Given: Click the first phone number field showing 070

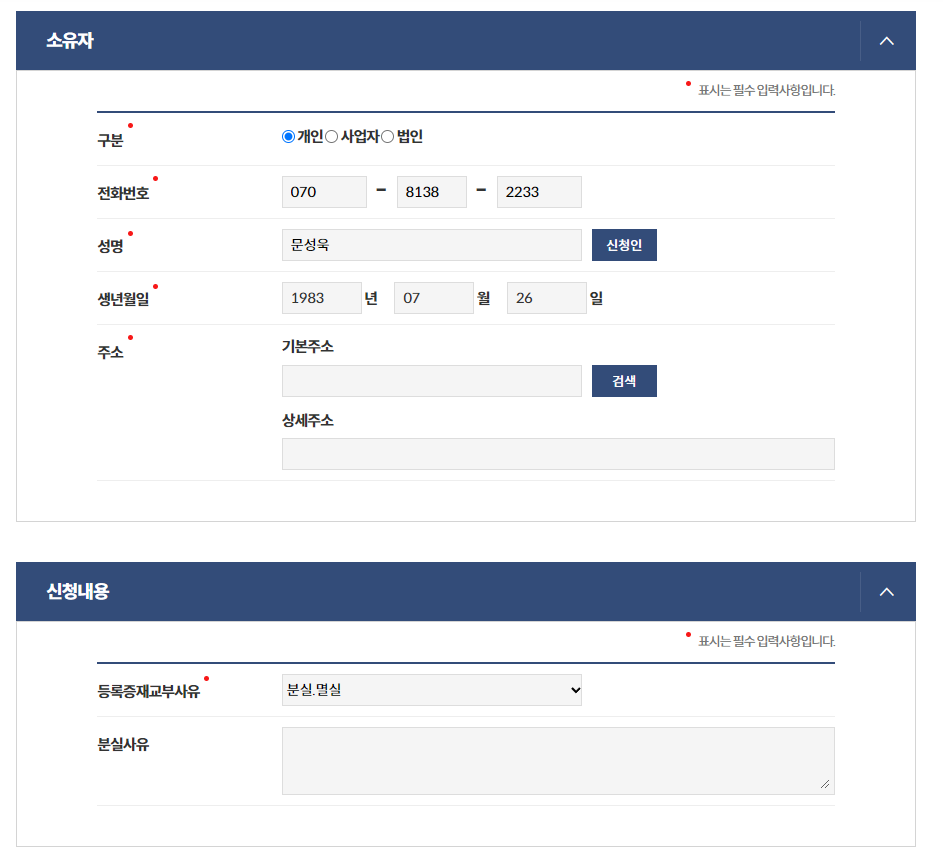Looking at the screenshot, I should (323, 191).
